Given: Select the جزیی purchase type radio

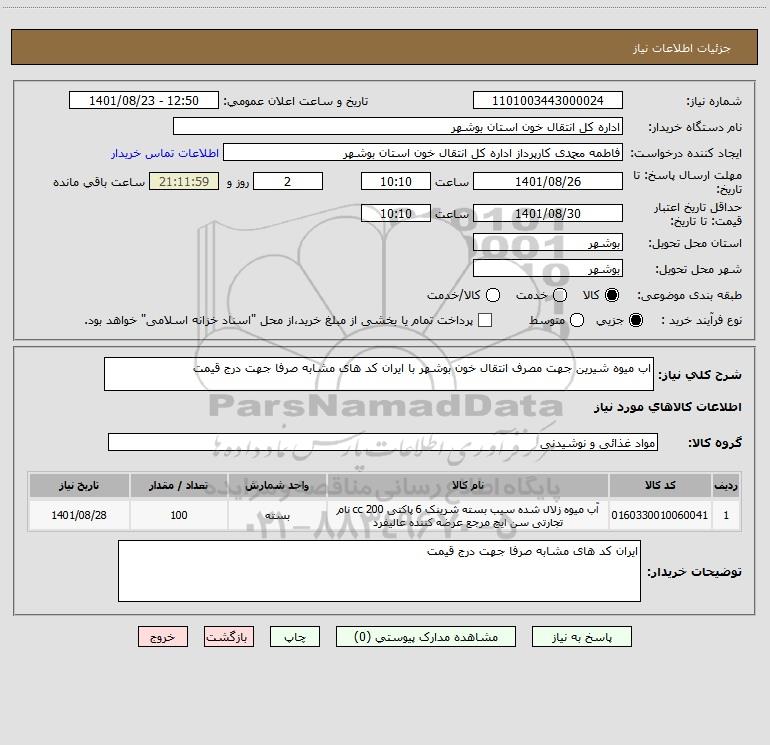Looking at the screenshot, I should (636, 320).
